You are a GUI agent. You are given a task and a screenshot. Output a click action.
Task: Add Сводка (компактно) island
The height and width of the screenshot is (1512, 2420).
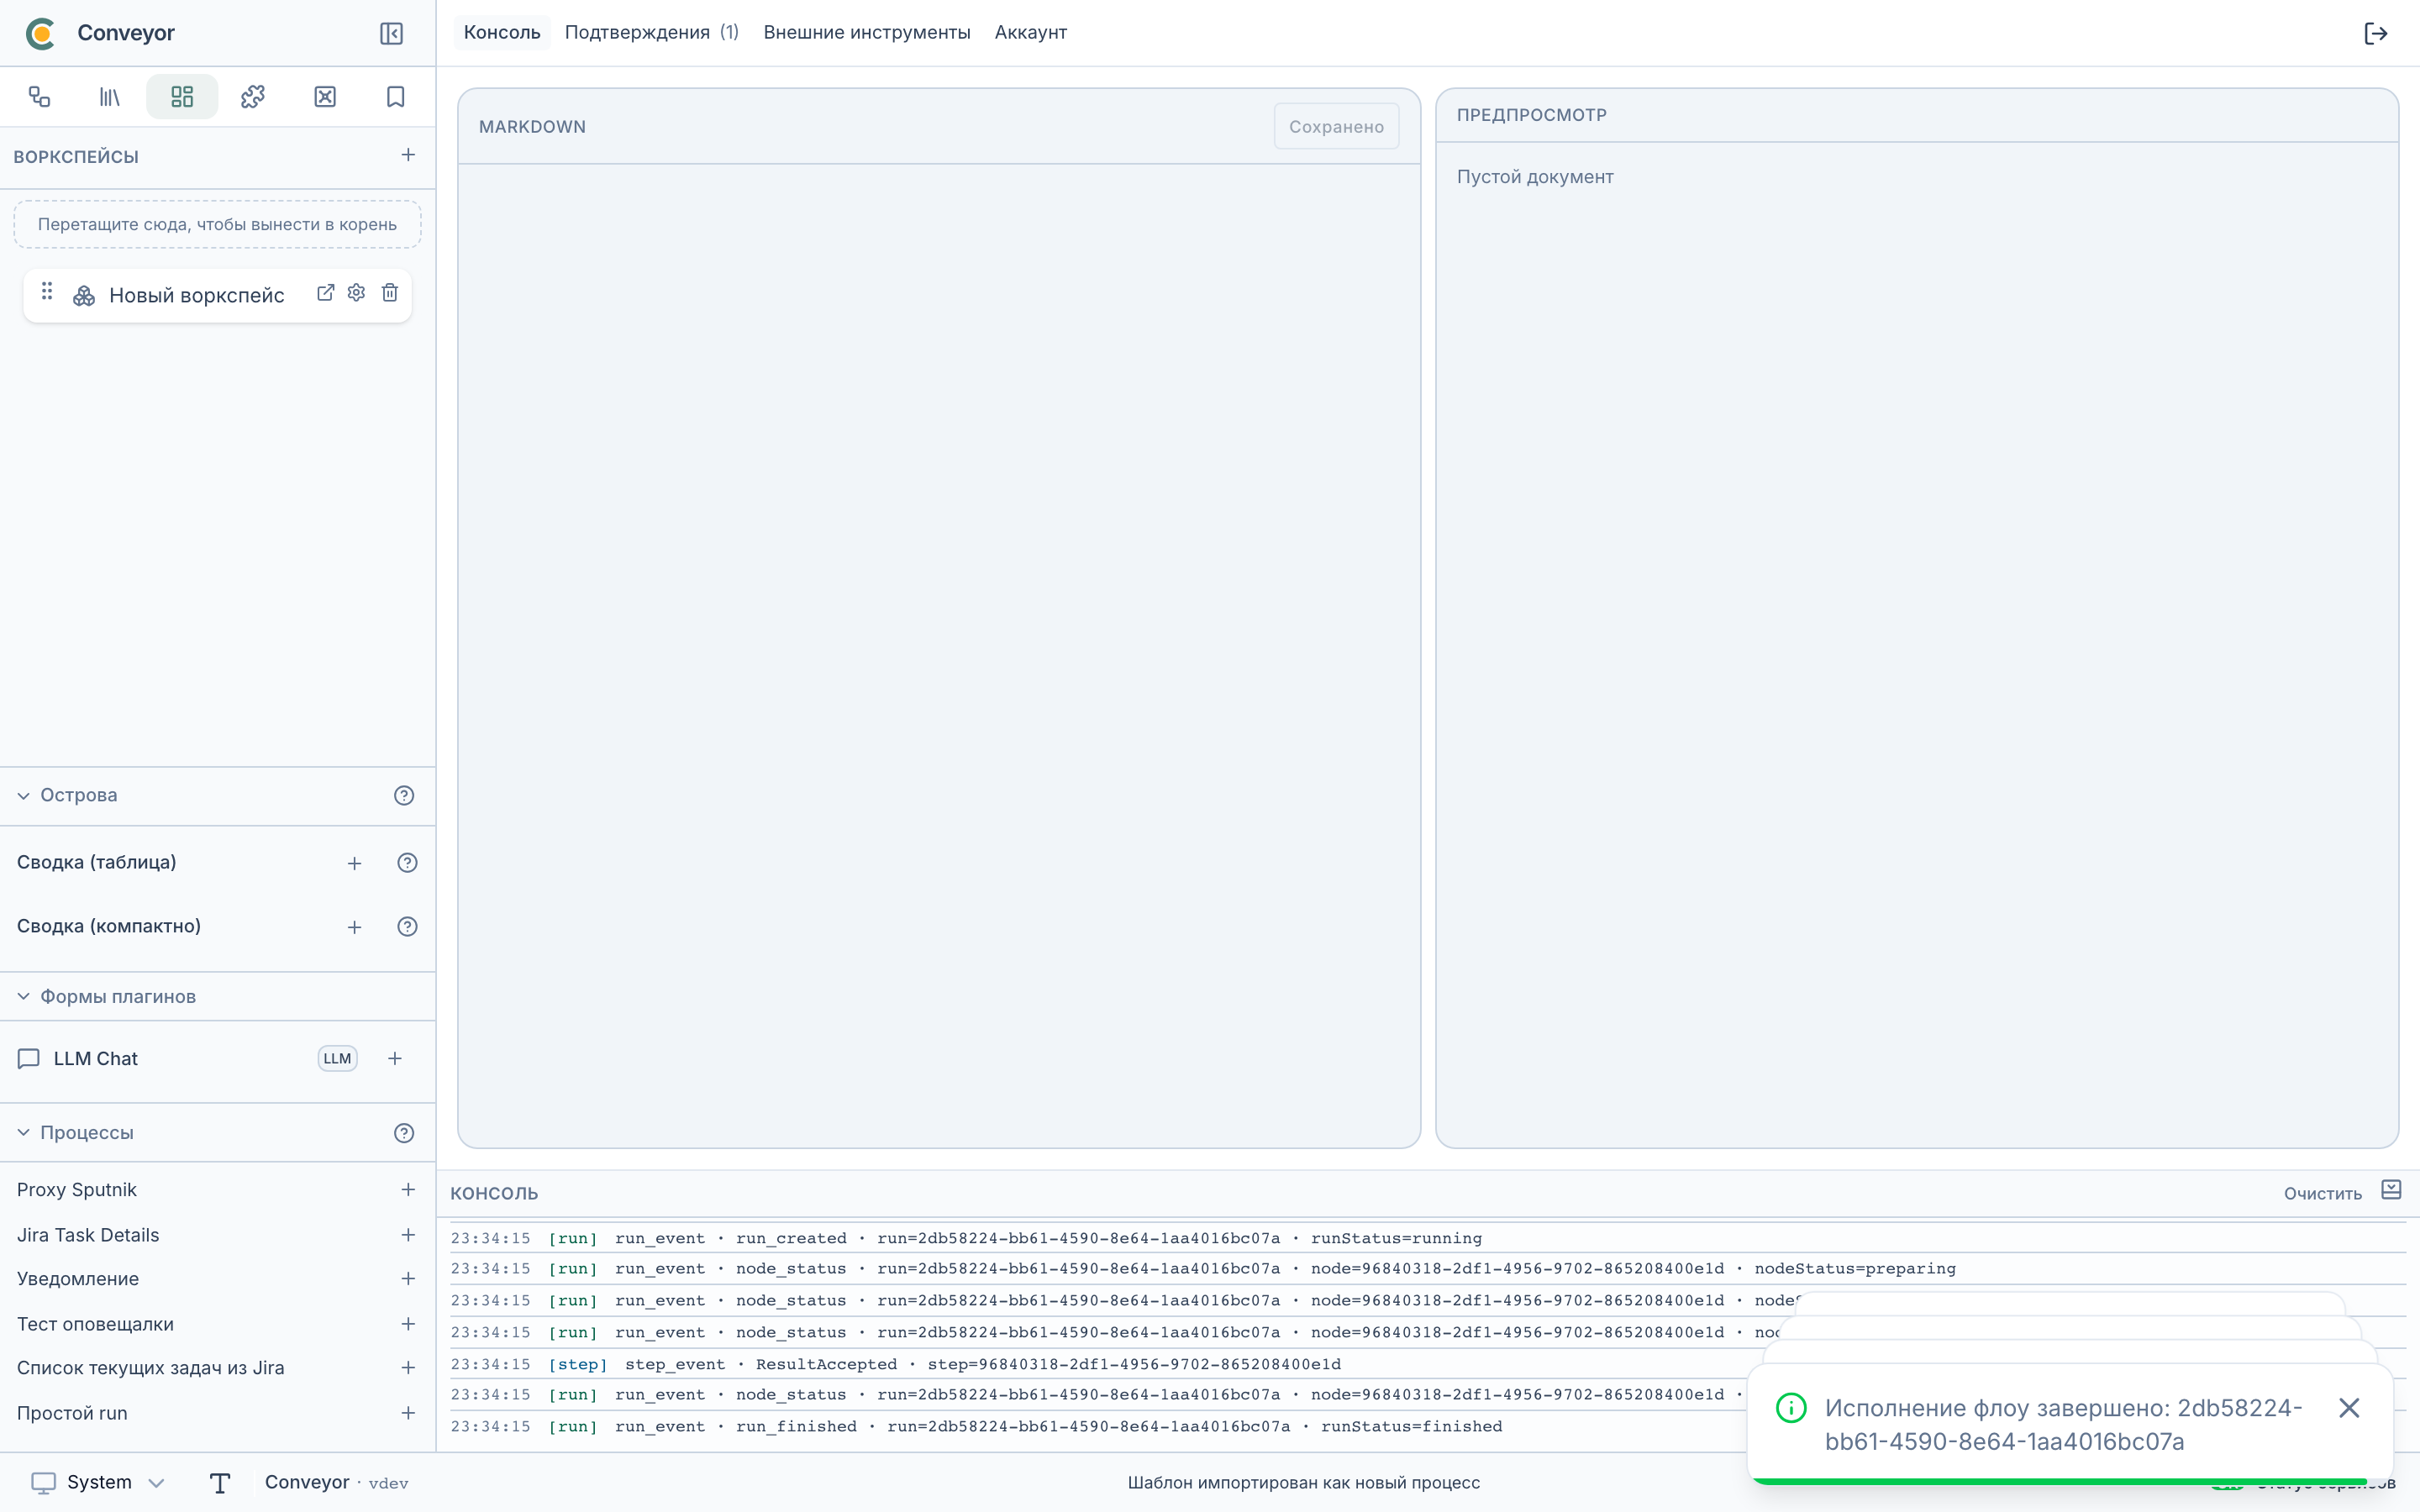point(354,927)
